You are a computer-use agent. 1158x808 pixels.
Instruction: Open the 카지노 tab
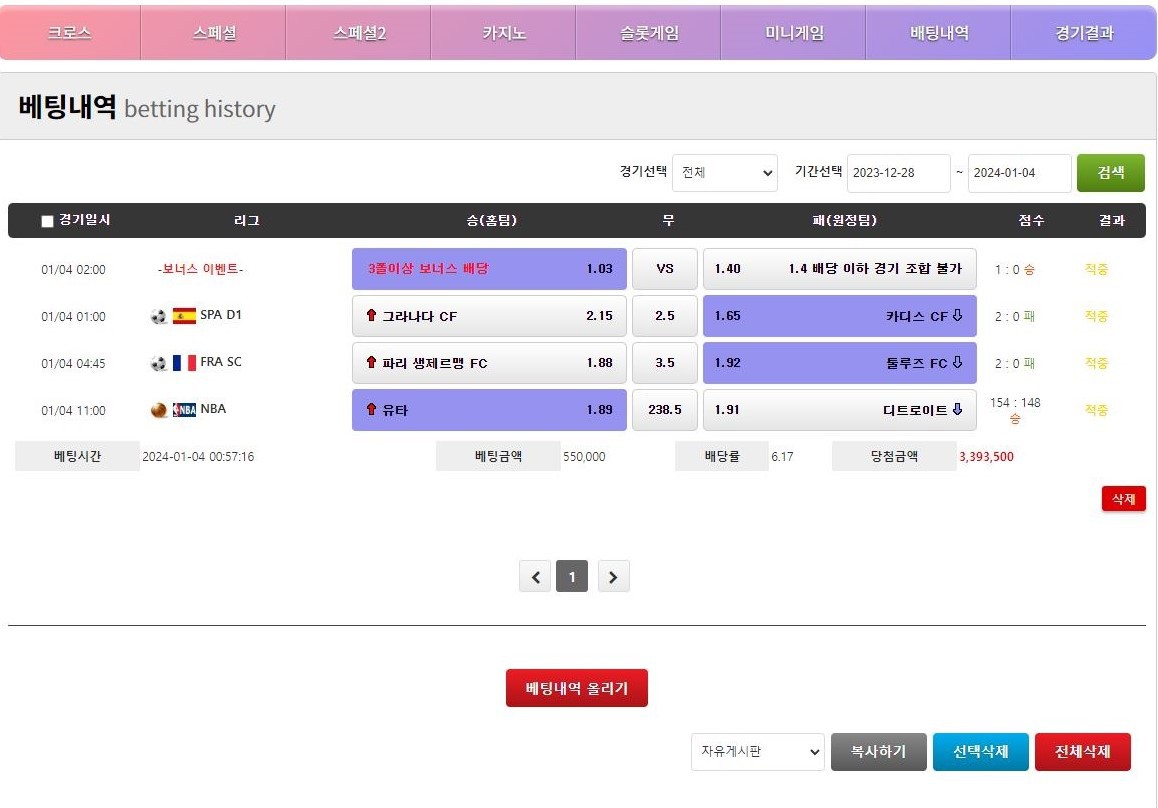coord(503,33)
